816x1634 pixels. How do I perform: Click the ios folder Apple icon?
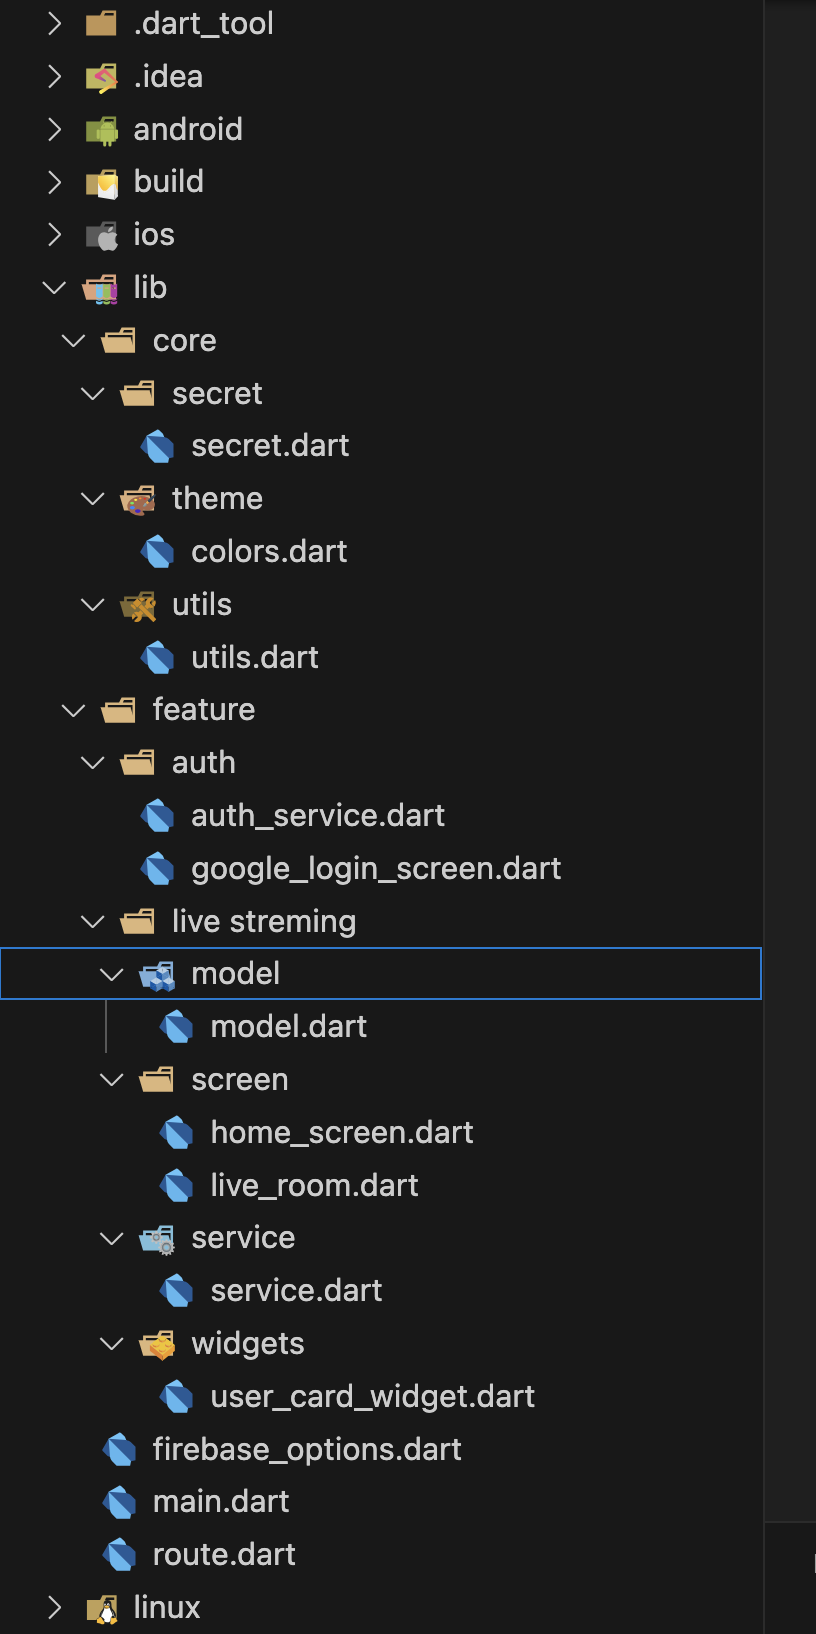pos(101,236)
